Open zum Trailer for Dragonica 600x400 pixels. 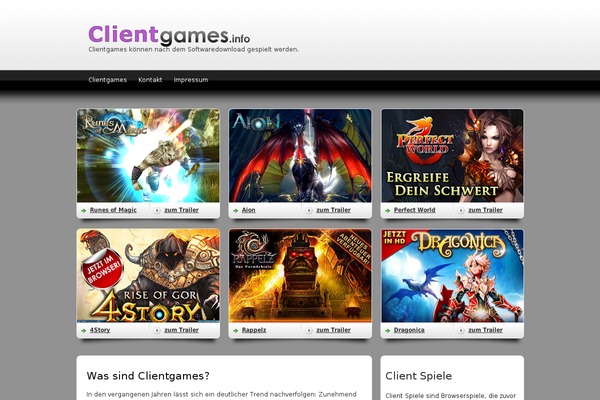click(485, 330)
